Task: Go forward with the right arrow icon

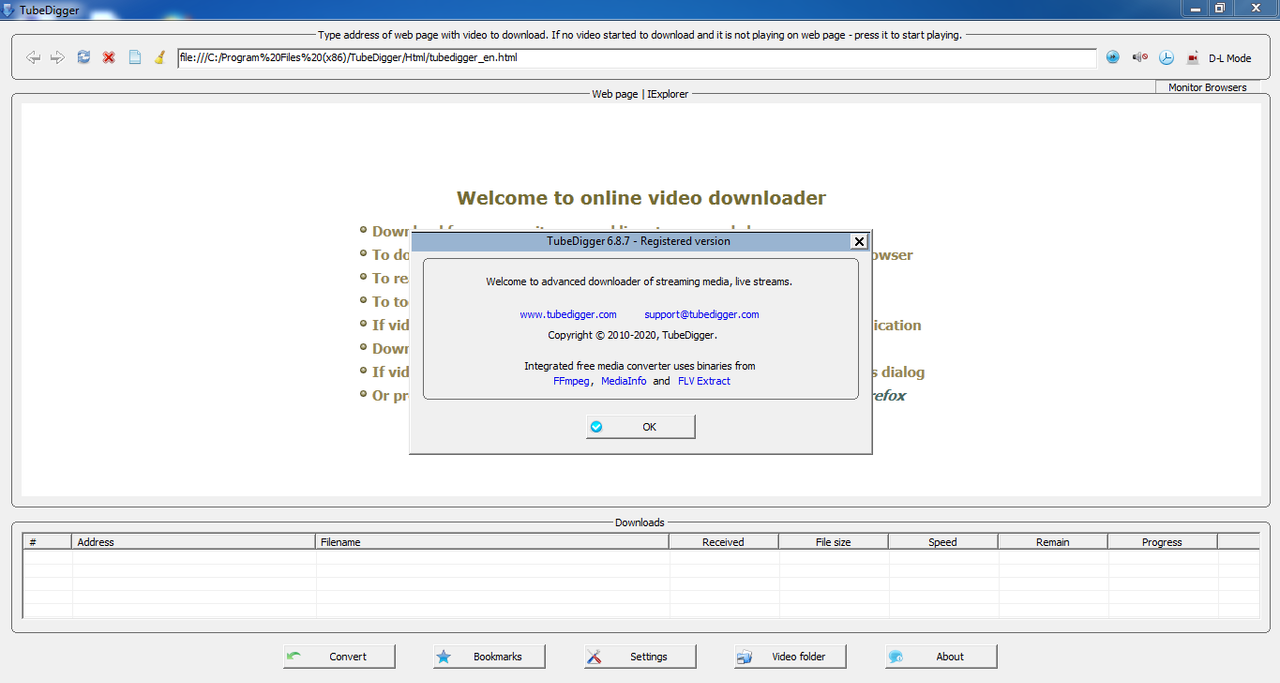Action: (57, 58)
